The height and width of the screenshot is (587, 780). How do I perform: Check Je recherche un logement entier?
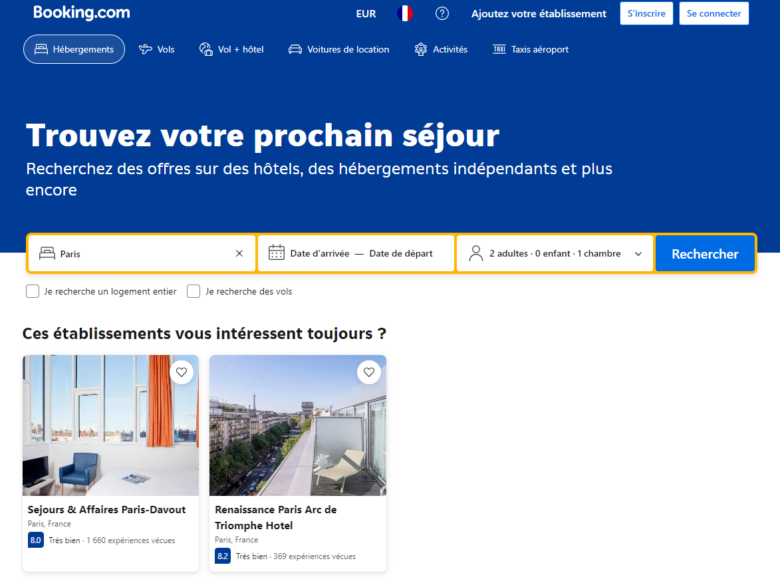coord(32,292)
